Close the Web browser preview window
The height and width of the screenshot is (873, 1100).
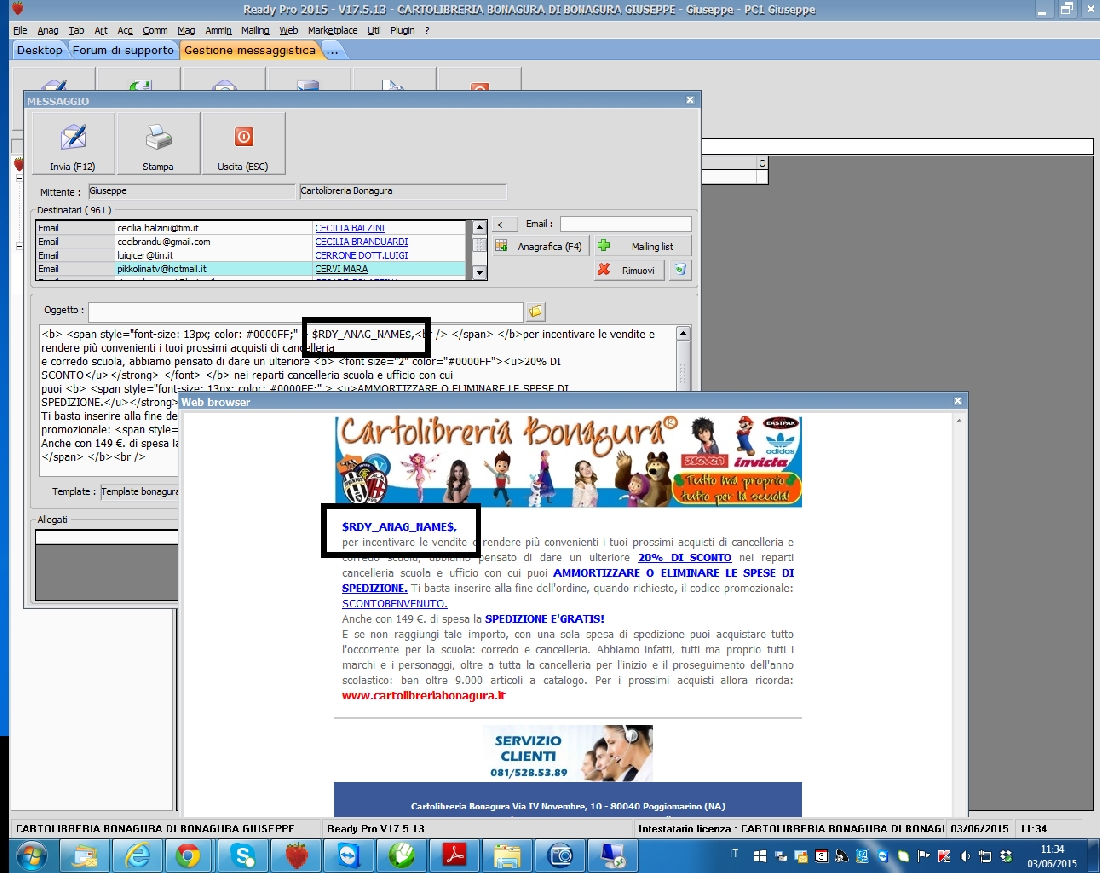pos(958,401)
